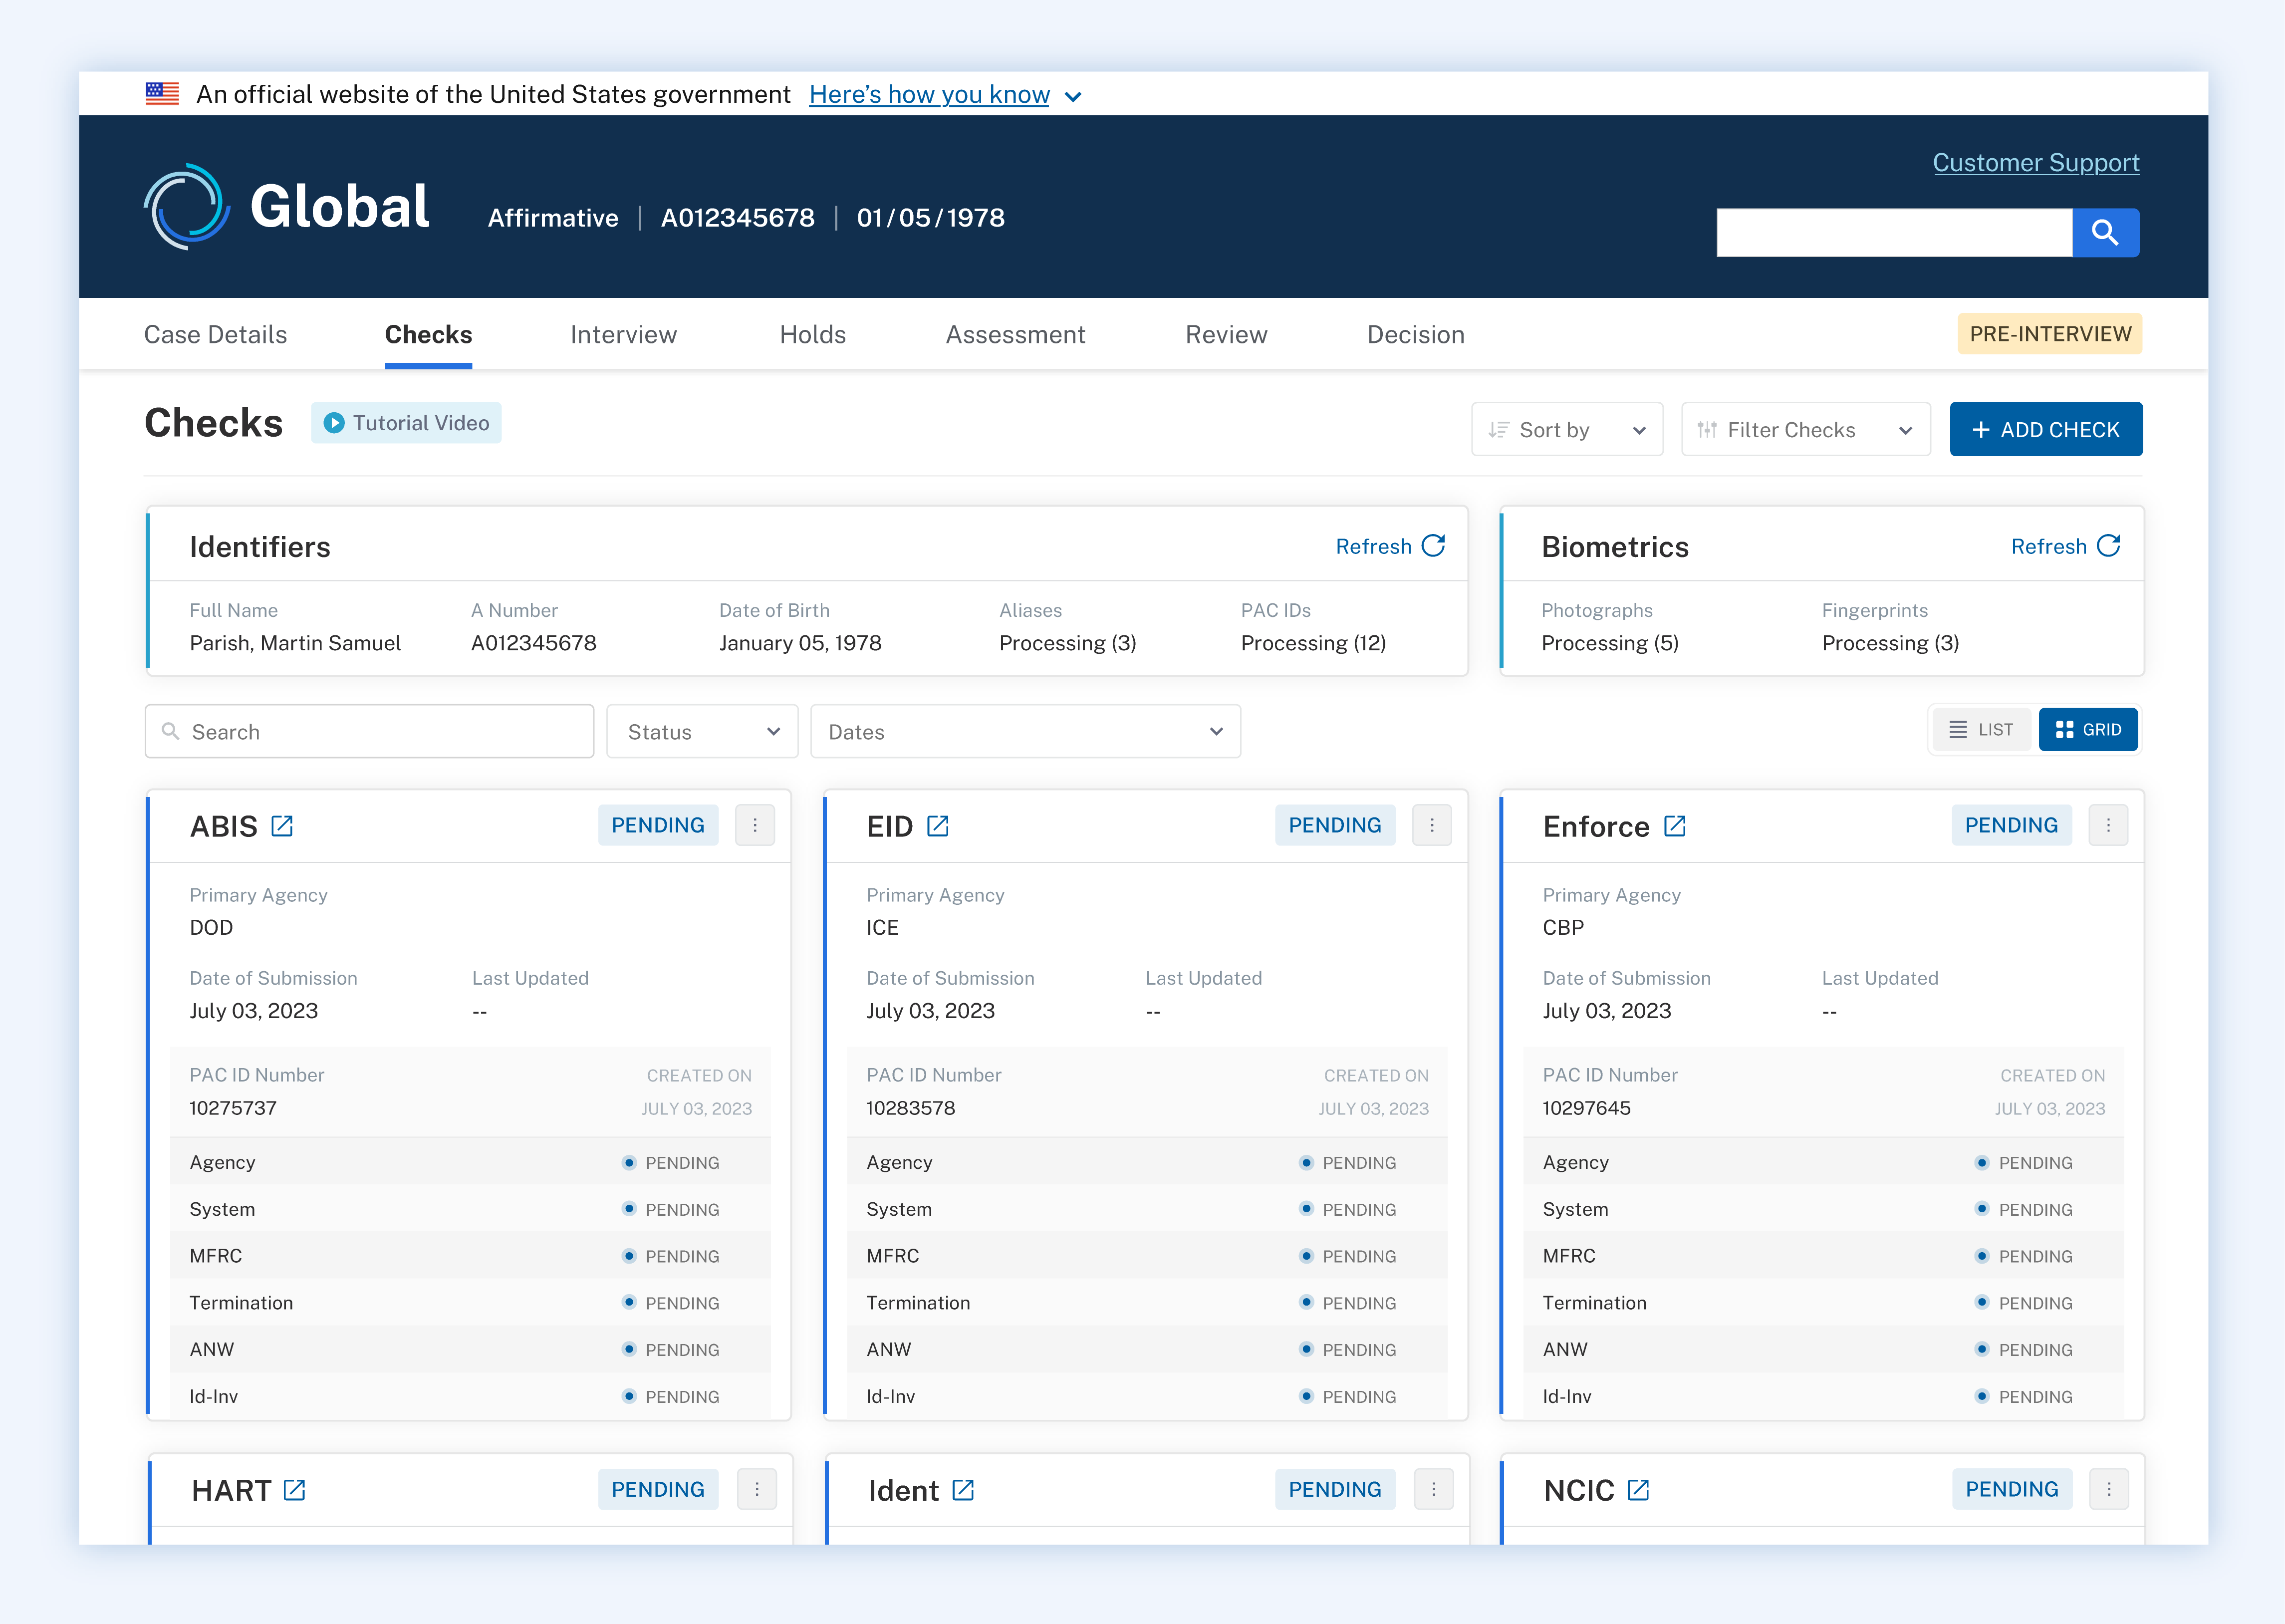Click PAC ID number 10275737
The height and width of the screenshot is (1624, 2285).
(x=233, y=1108)
